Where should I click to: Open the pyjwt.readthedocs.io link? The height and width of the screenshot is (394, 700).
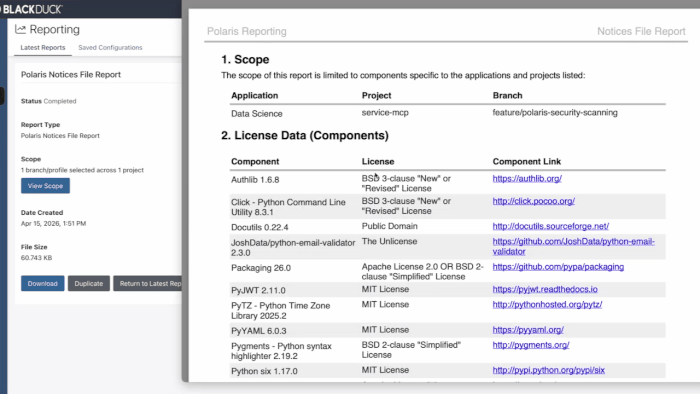(x=545, y=289)
